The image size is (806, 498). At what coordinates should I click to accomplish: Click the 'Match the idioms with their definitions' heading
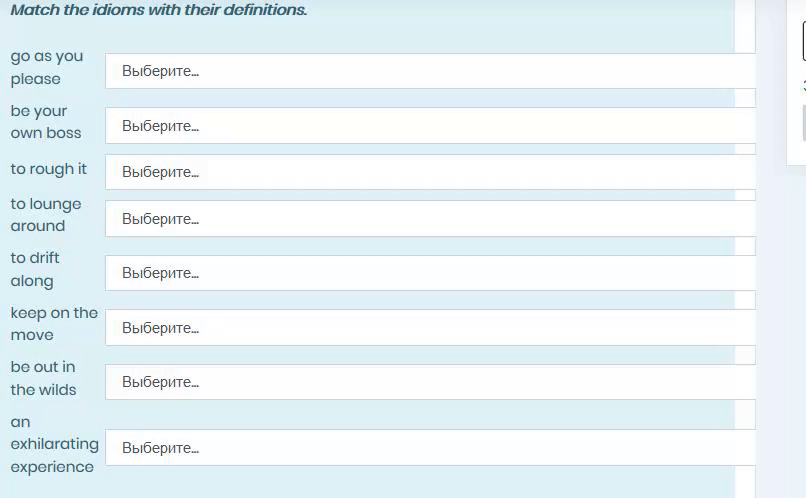(x=159, y=9)
